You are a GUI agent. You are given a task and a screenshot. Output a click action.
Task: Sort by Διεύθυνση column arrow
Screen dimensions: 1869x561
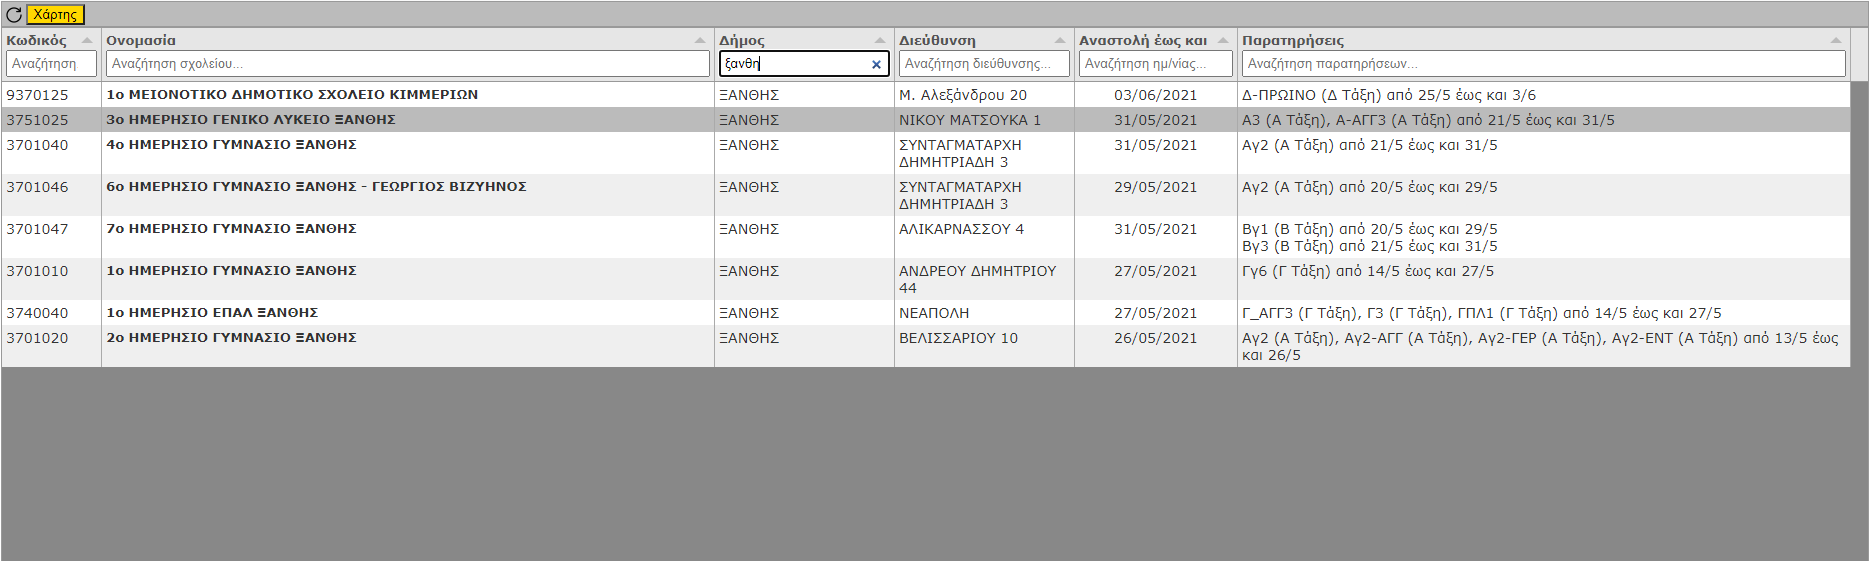[x=1060, y=41]
